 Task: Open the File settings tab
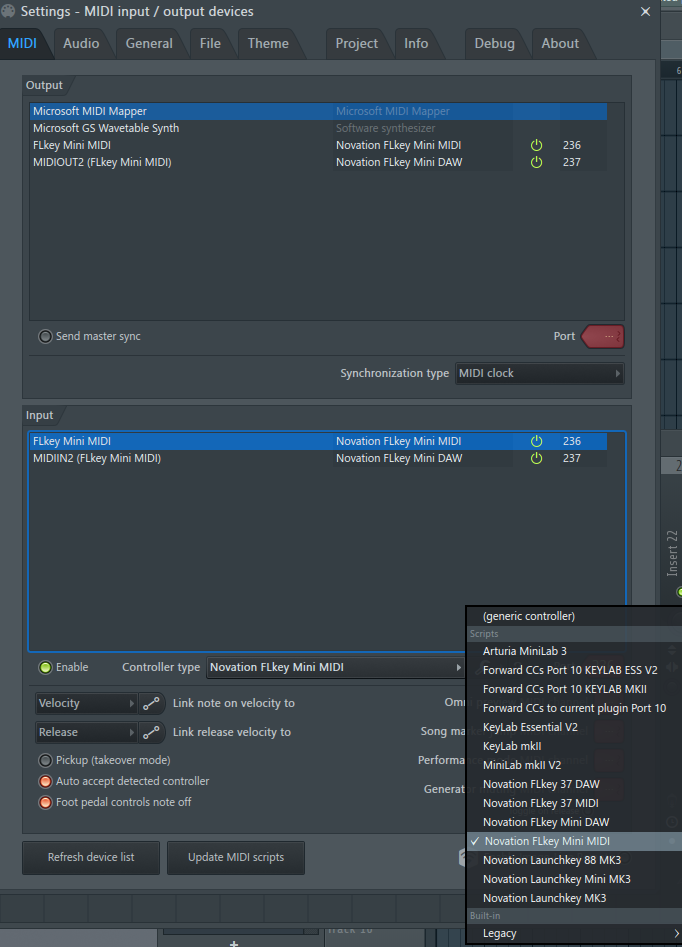click(210, 43)
